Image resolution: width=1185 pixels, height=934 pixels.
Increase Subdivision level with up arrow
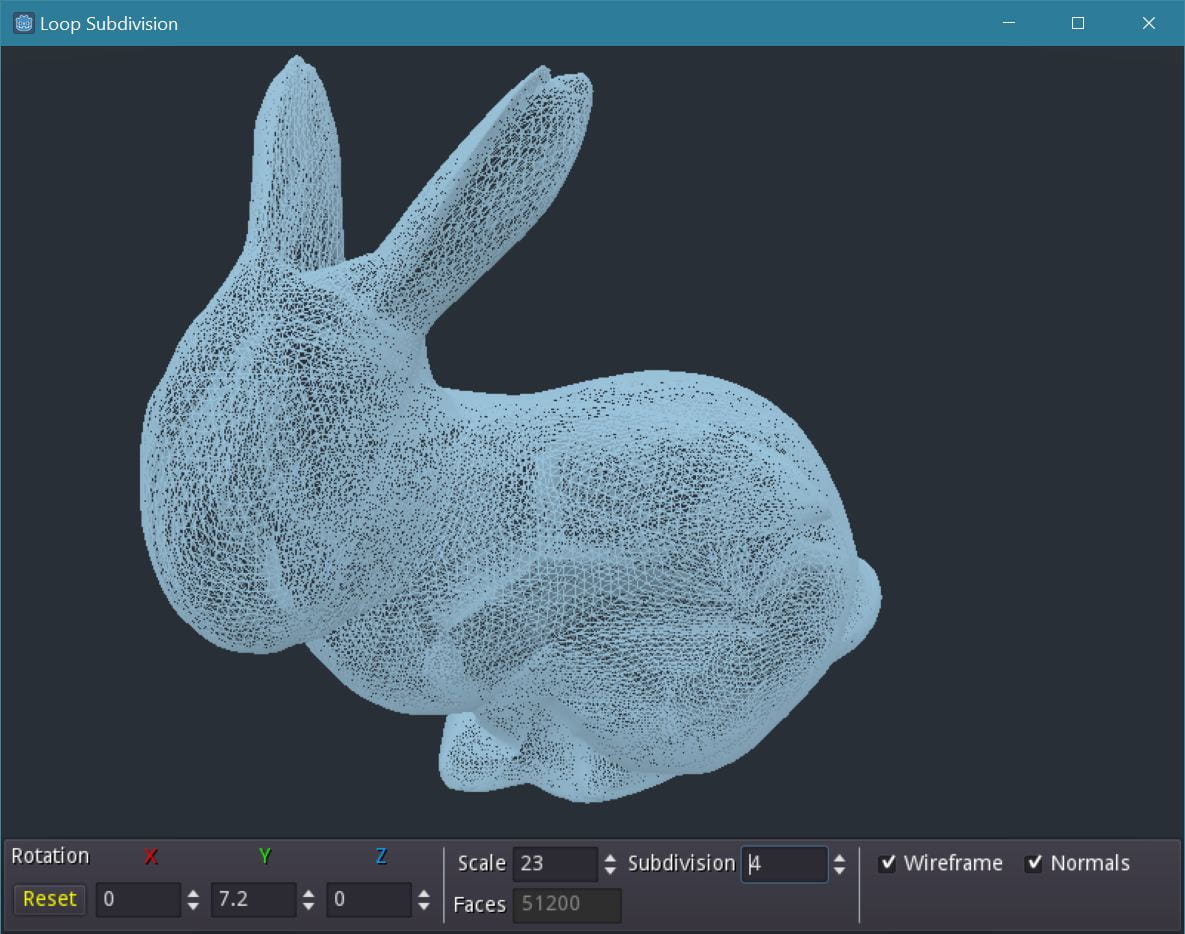click(x=840, y=858)
